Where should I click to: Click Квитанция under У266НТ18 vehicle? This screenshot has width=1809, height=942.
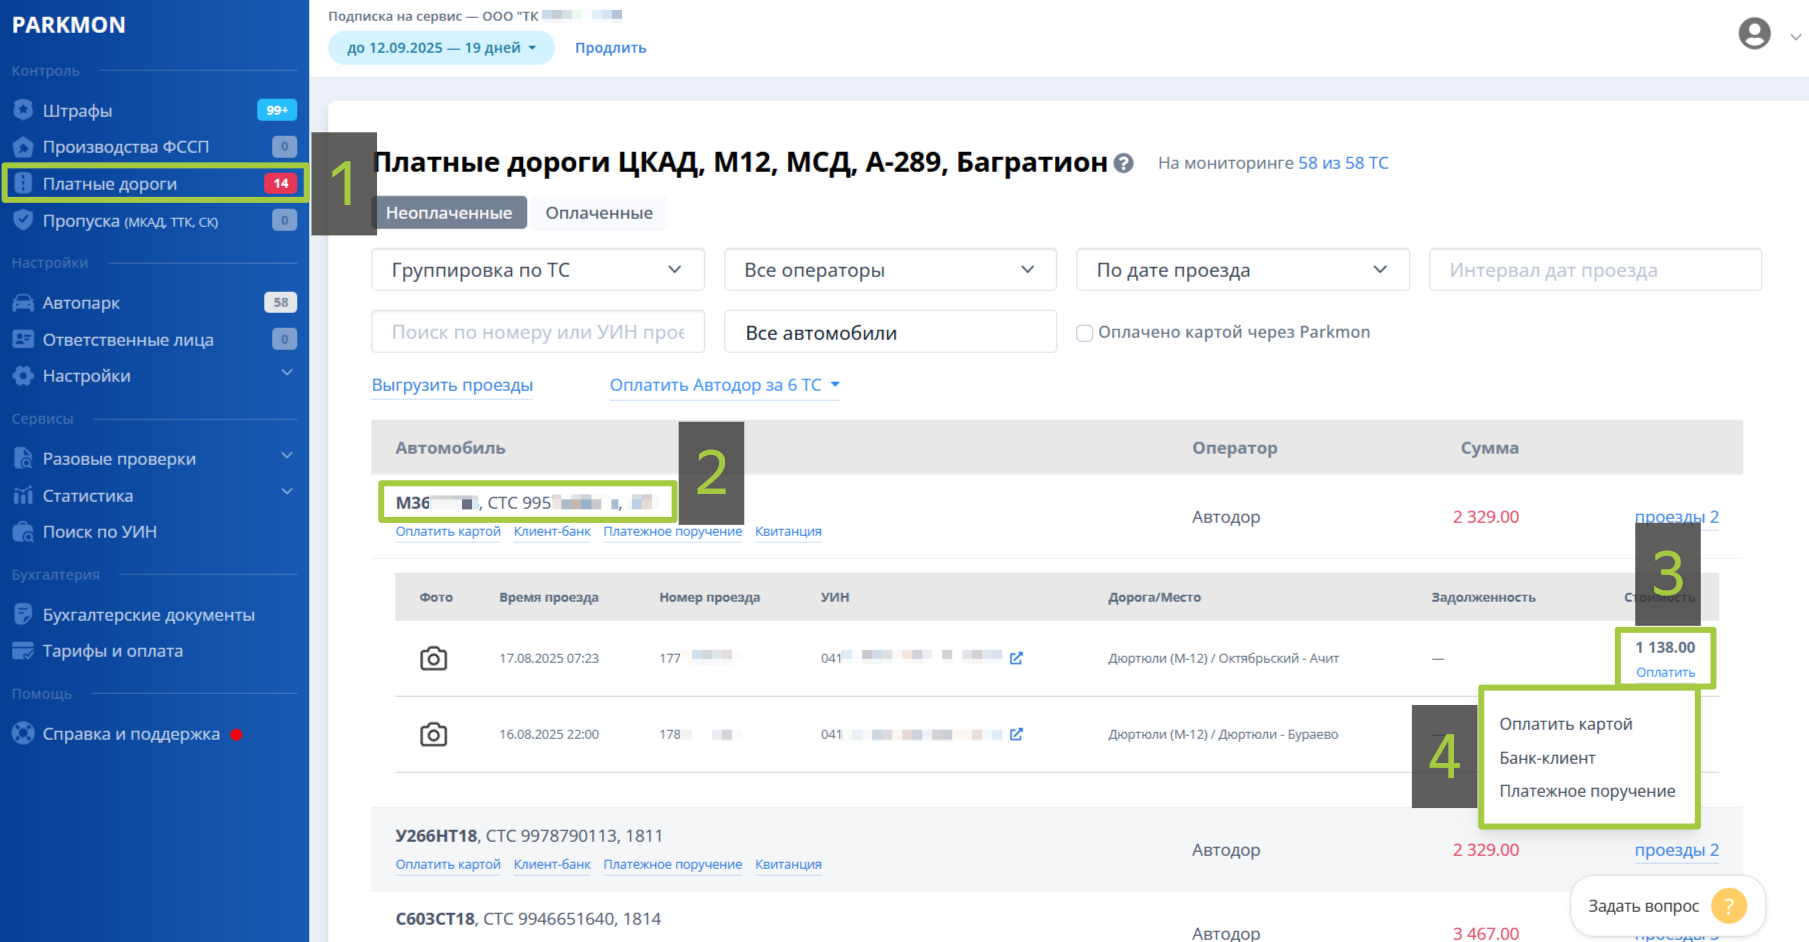788,864
